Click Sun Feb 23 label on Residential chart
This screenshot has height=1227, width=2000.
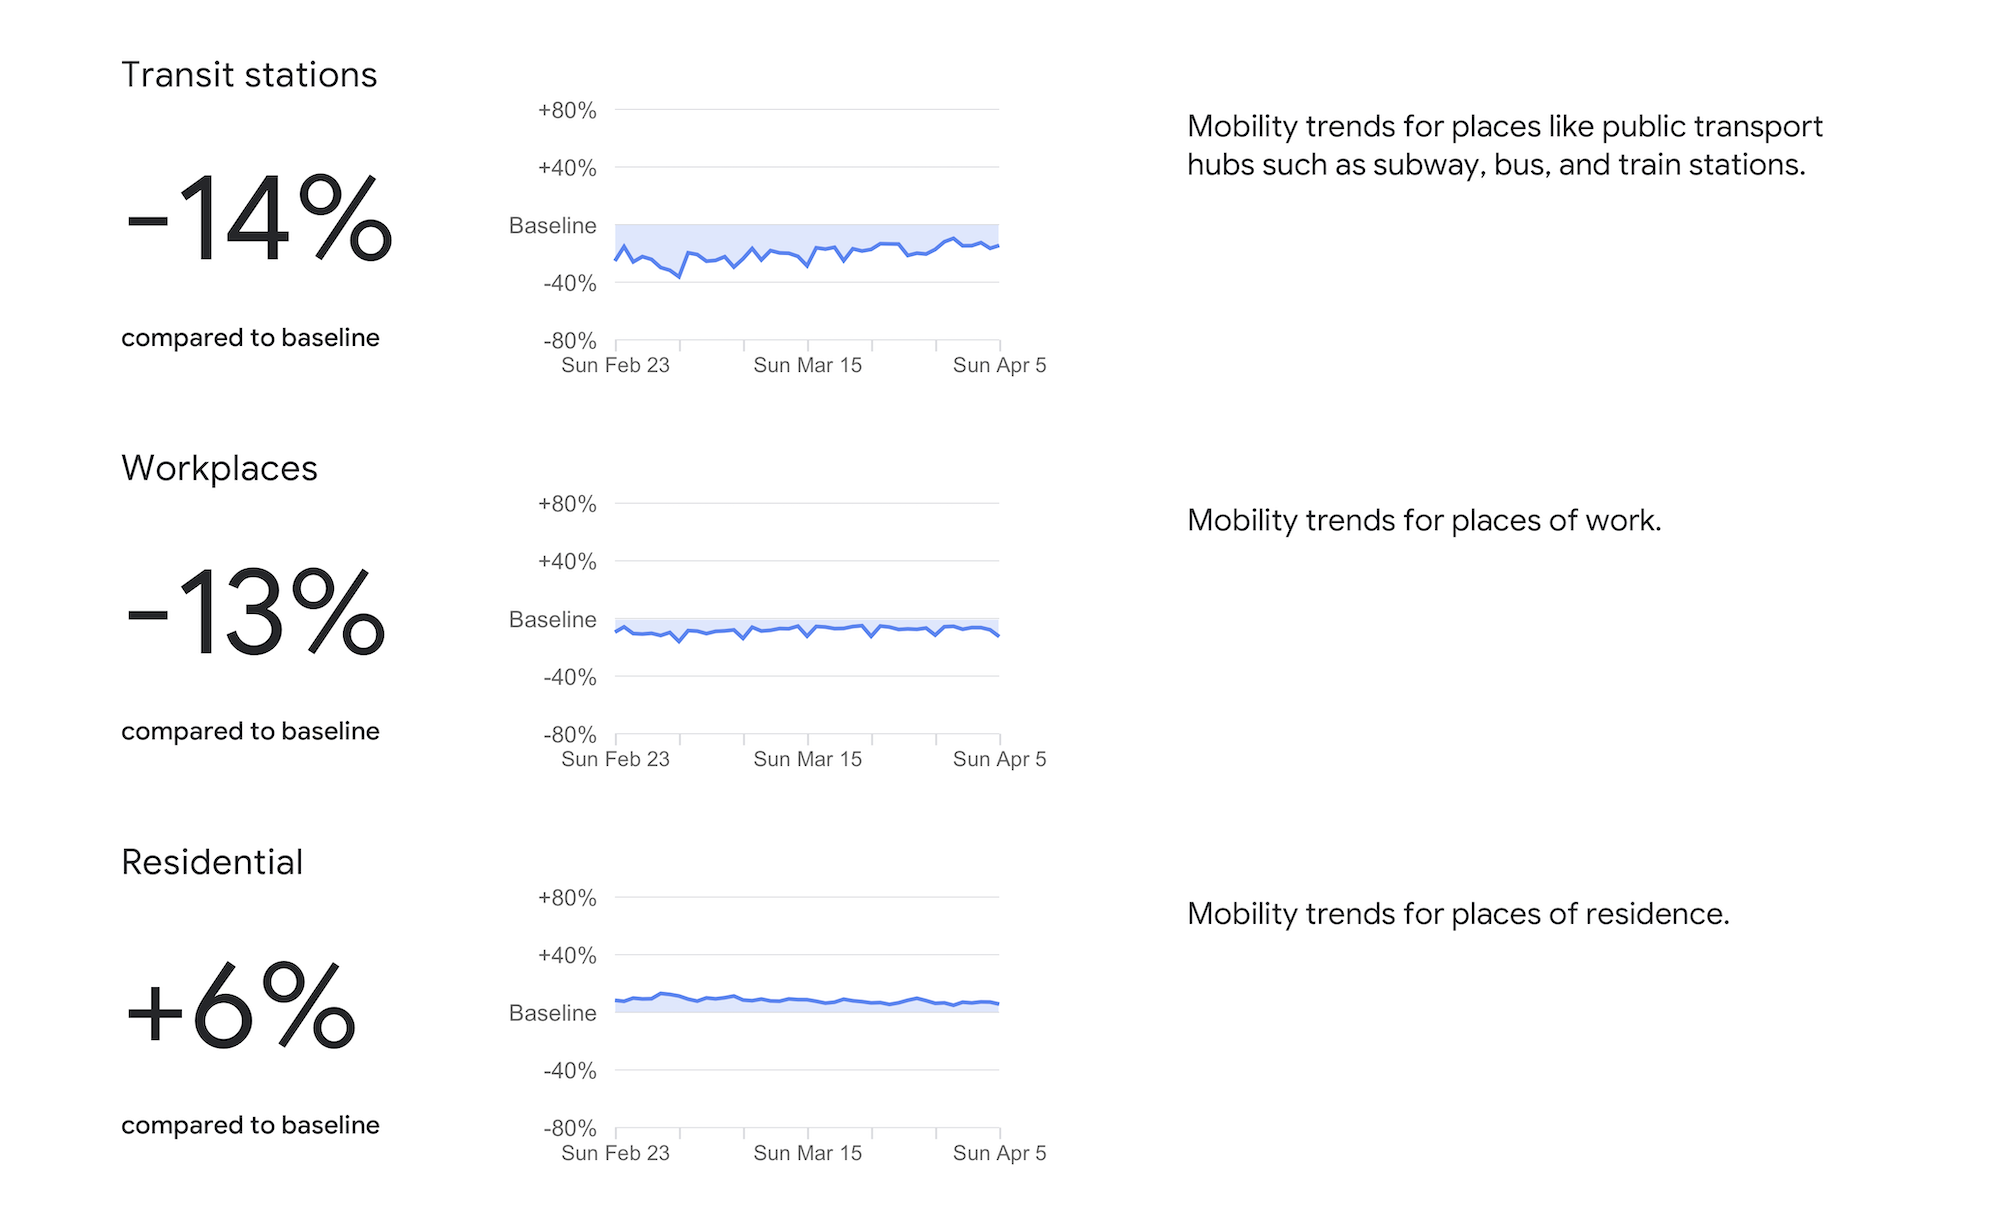pyautogui.click(x=615, y=1153)
